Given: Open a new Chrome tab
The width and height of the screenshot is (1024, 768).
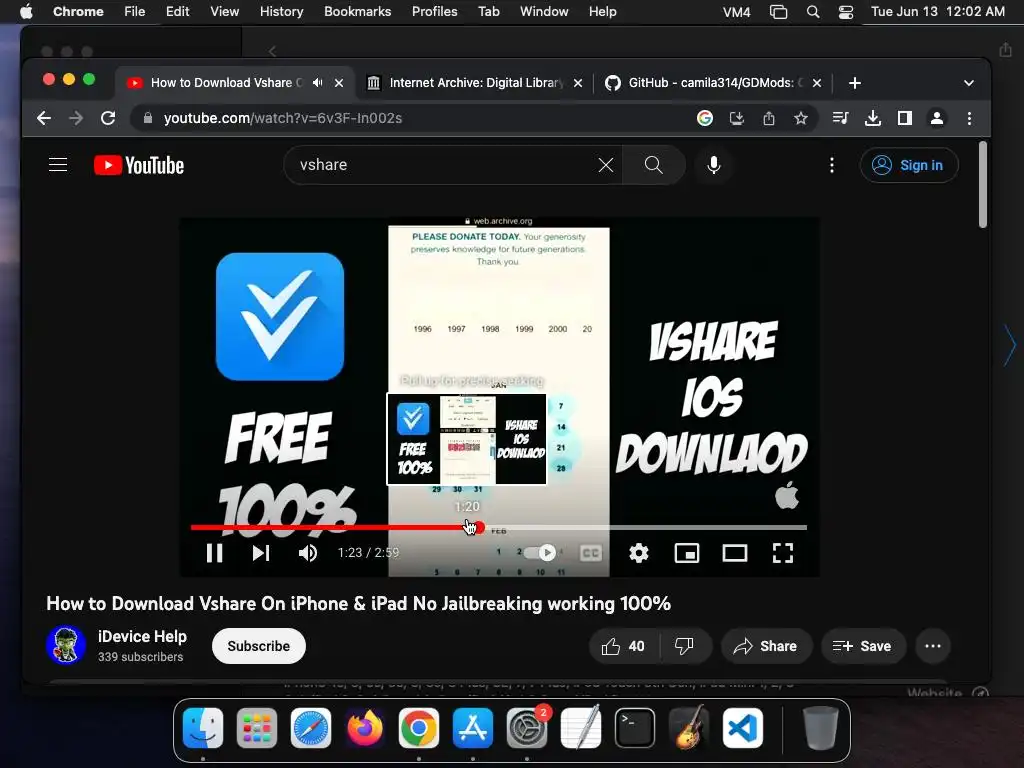Looking at the screenshot, I should pyautogui.click(x=855, y=83).
